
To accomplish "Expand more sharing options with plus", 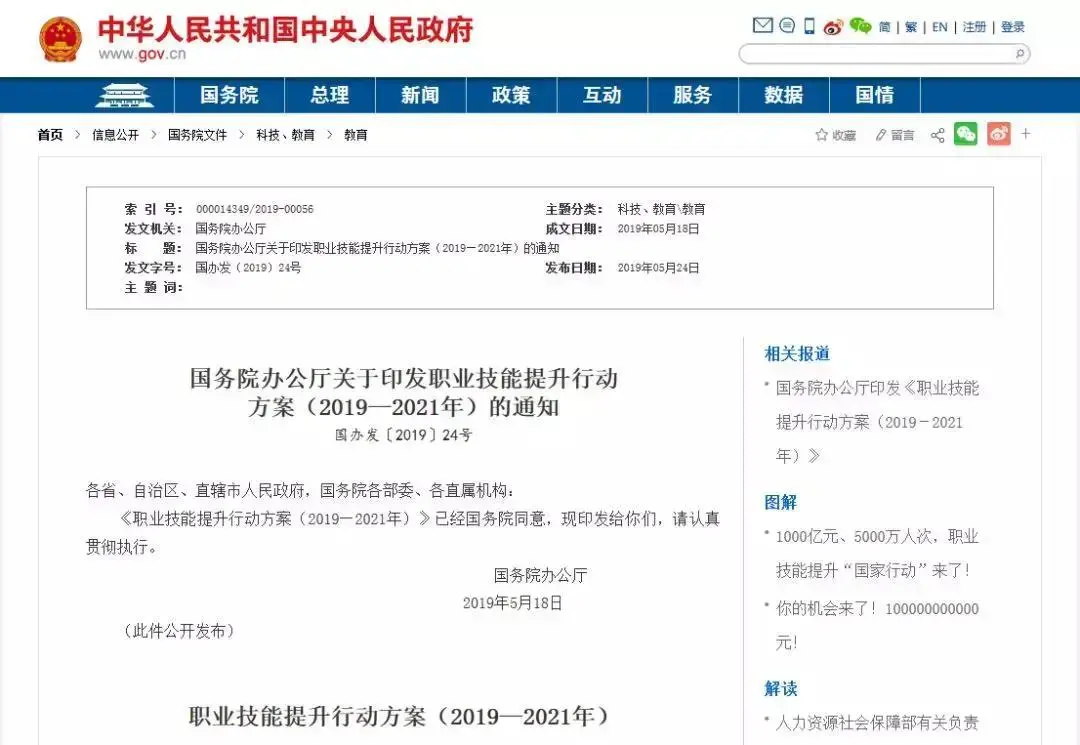I will click(1025, 134).
